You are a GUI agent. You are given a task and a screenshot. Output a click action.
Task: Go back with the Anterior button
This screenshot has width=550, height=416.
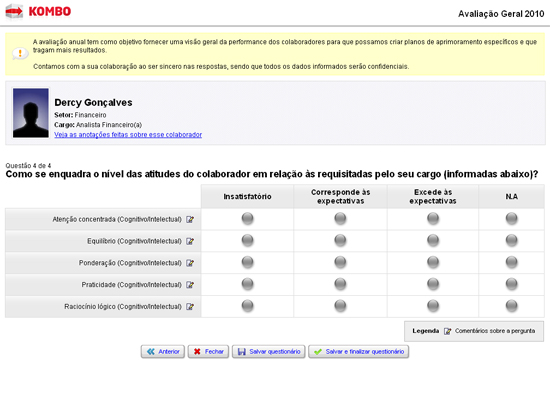(163, 351)
